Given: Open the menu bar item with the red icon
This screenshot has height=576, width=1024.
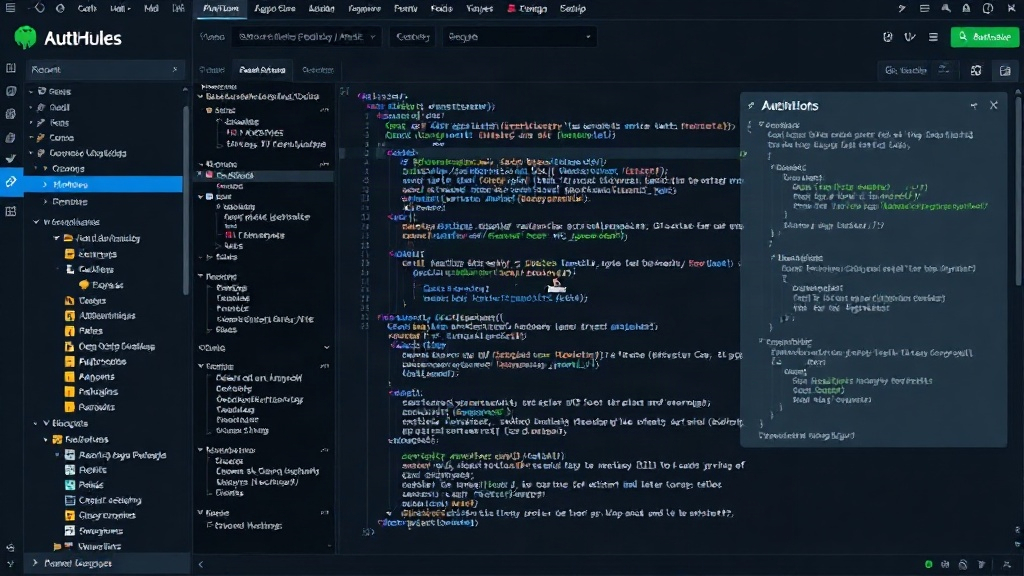Looking at the screenshot, I should [527, 8].
